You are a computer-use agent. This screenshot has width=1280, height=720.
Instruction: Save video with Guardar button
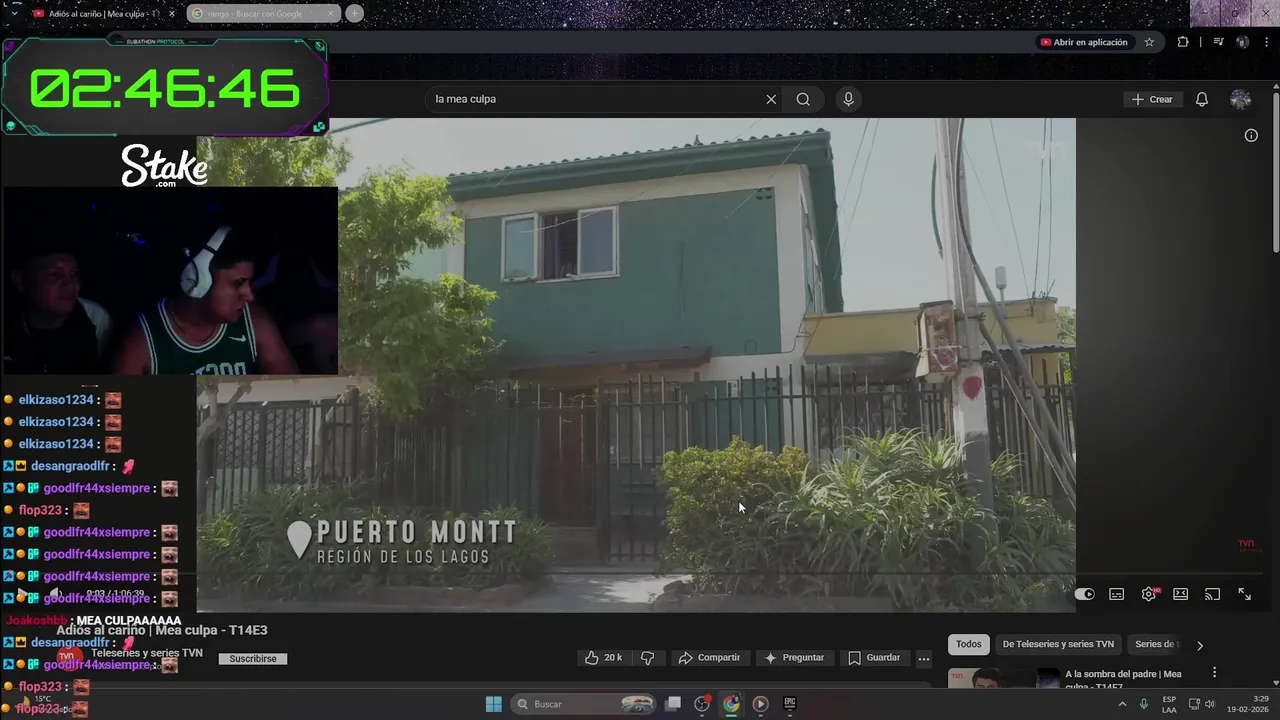875,657
